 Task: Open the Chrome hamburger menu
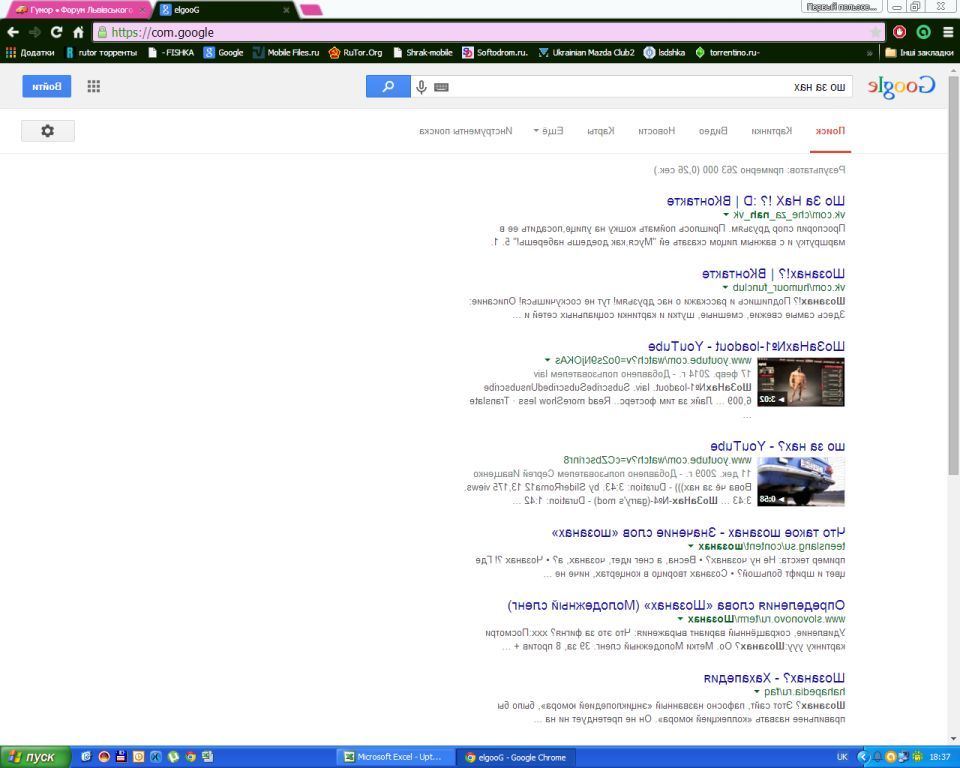(948, 32)
